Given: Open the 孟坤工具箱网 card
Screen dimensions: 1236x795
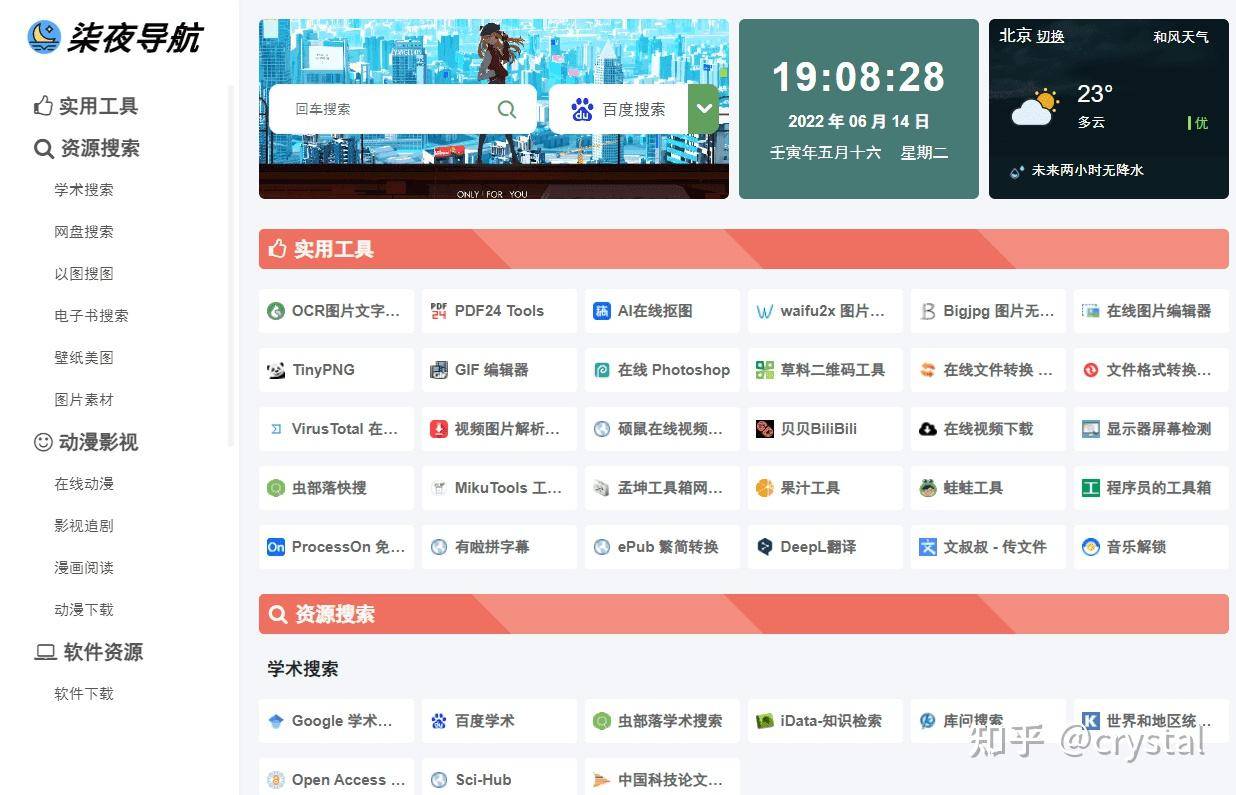Looking at the screenshot, I should (662, 488).
